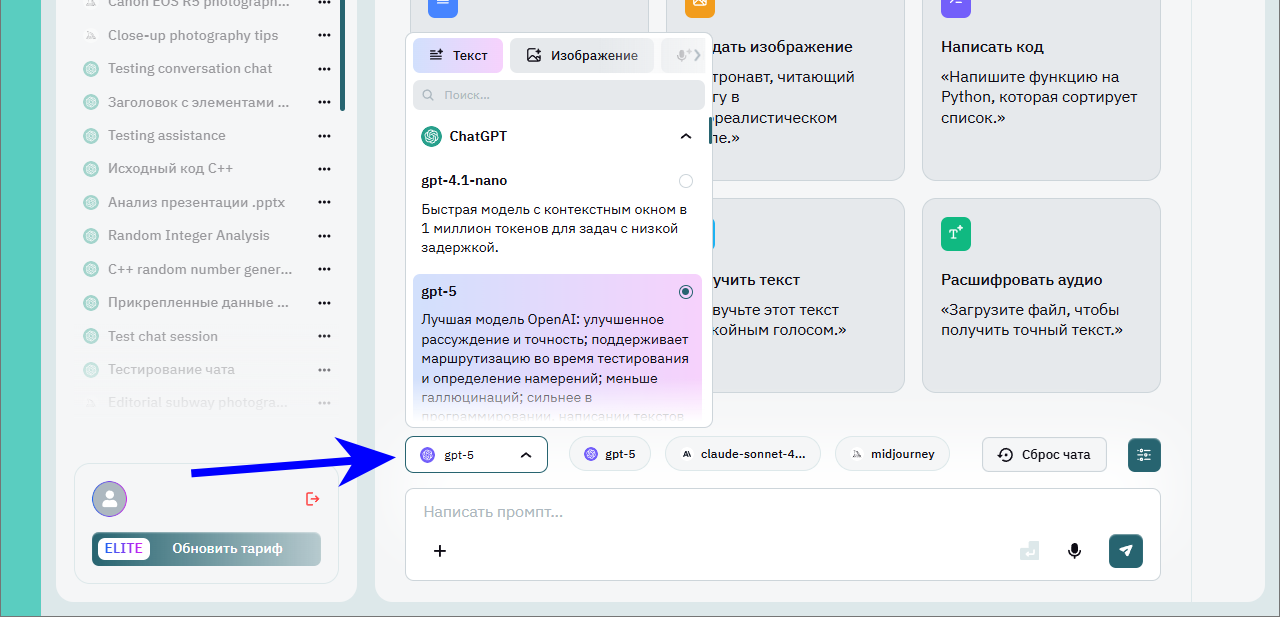This screenshot has height=617, width=1280.
Task: Click the Сброс чата button
Action: pos(1044,454)
